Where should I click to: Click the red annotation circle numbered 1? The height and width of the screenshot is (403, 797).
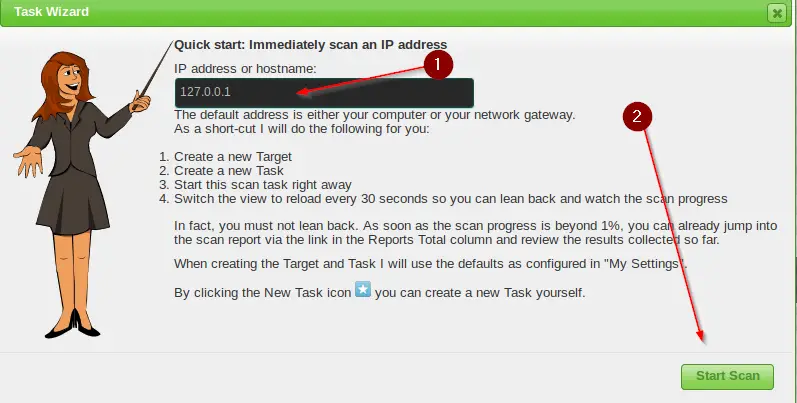coord(438,65)
